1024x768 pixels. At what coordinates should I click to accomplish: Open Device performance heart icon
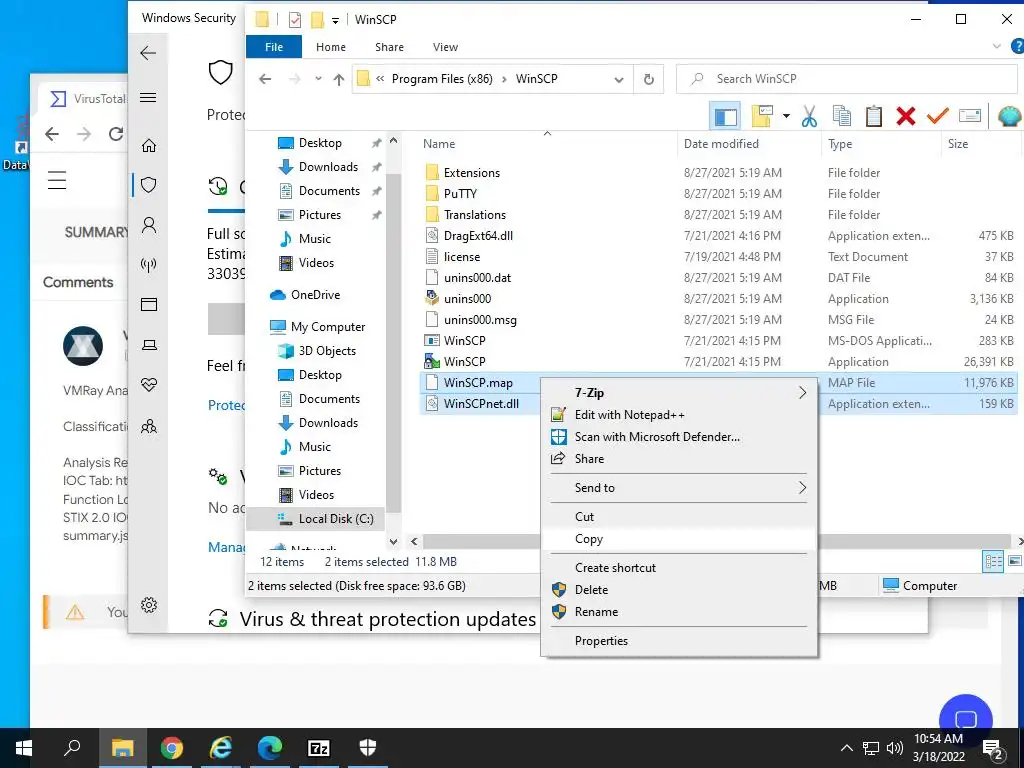pos(149,385)
